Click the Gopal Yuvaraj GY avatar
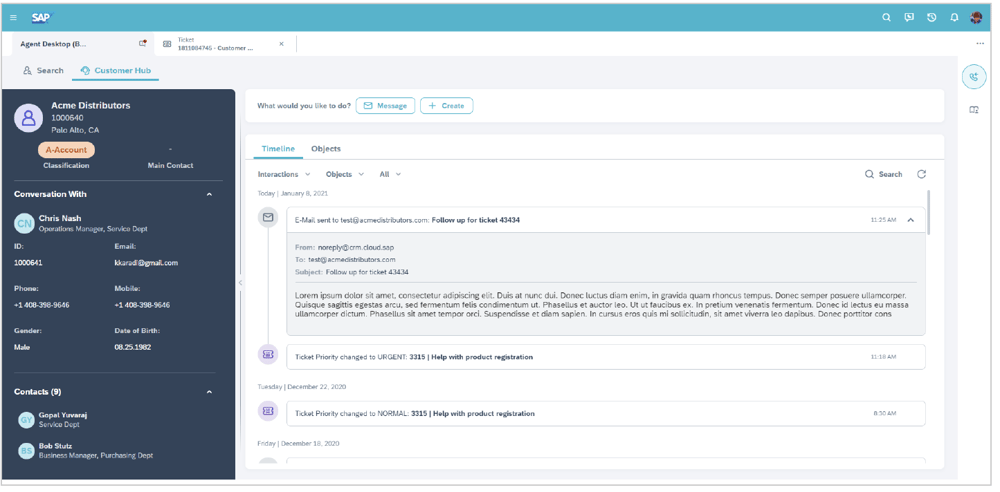Screen dimensions: 1000x492 26,419
